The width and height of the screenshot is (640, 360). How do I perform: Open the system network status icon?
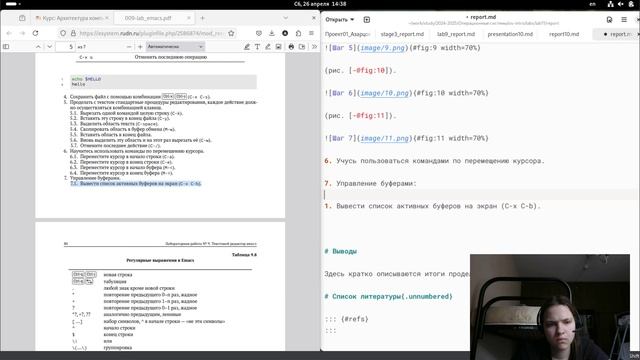(x=611, y=4)
